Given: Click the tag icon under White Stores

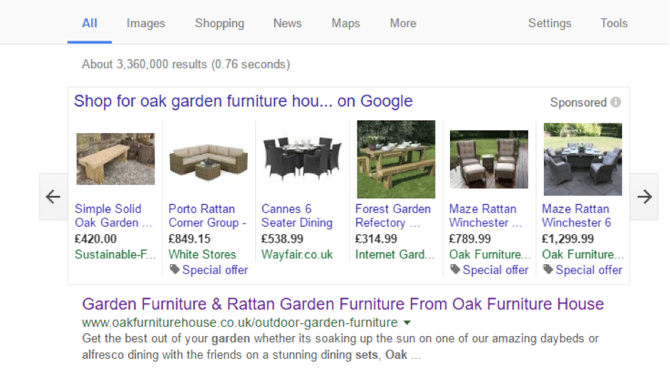Looking at the screenshot, I should click(x=174, y=269).
